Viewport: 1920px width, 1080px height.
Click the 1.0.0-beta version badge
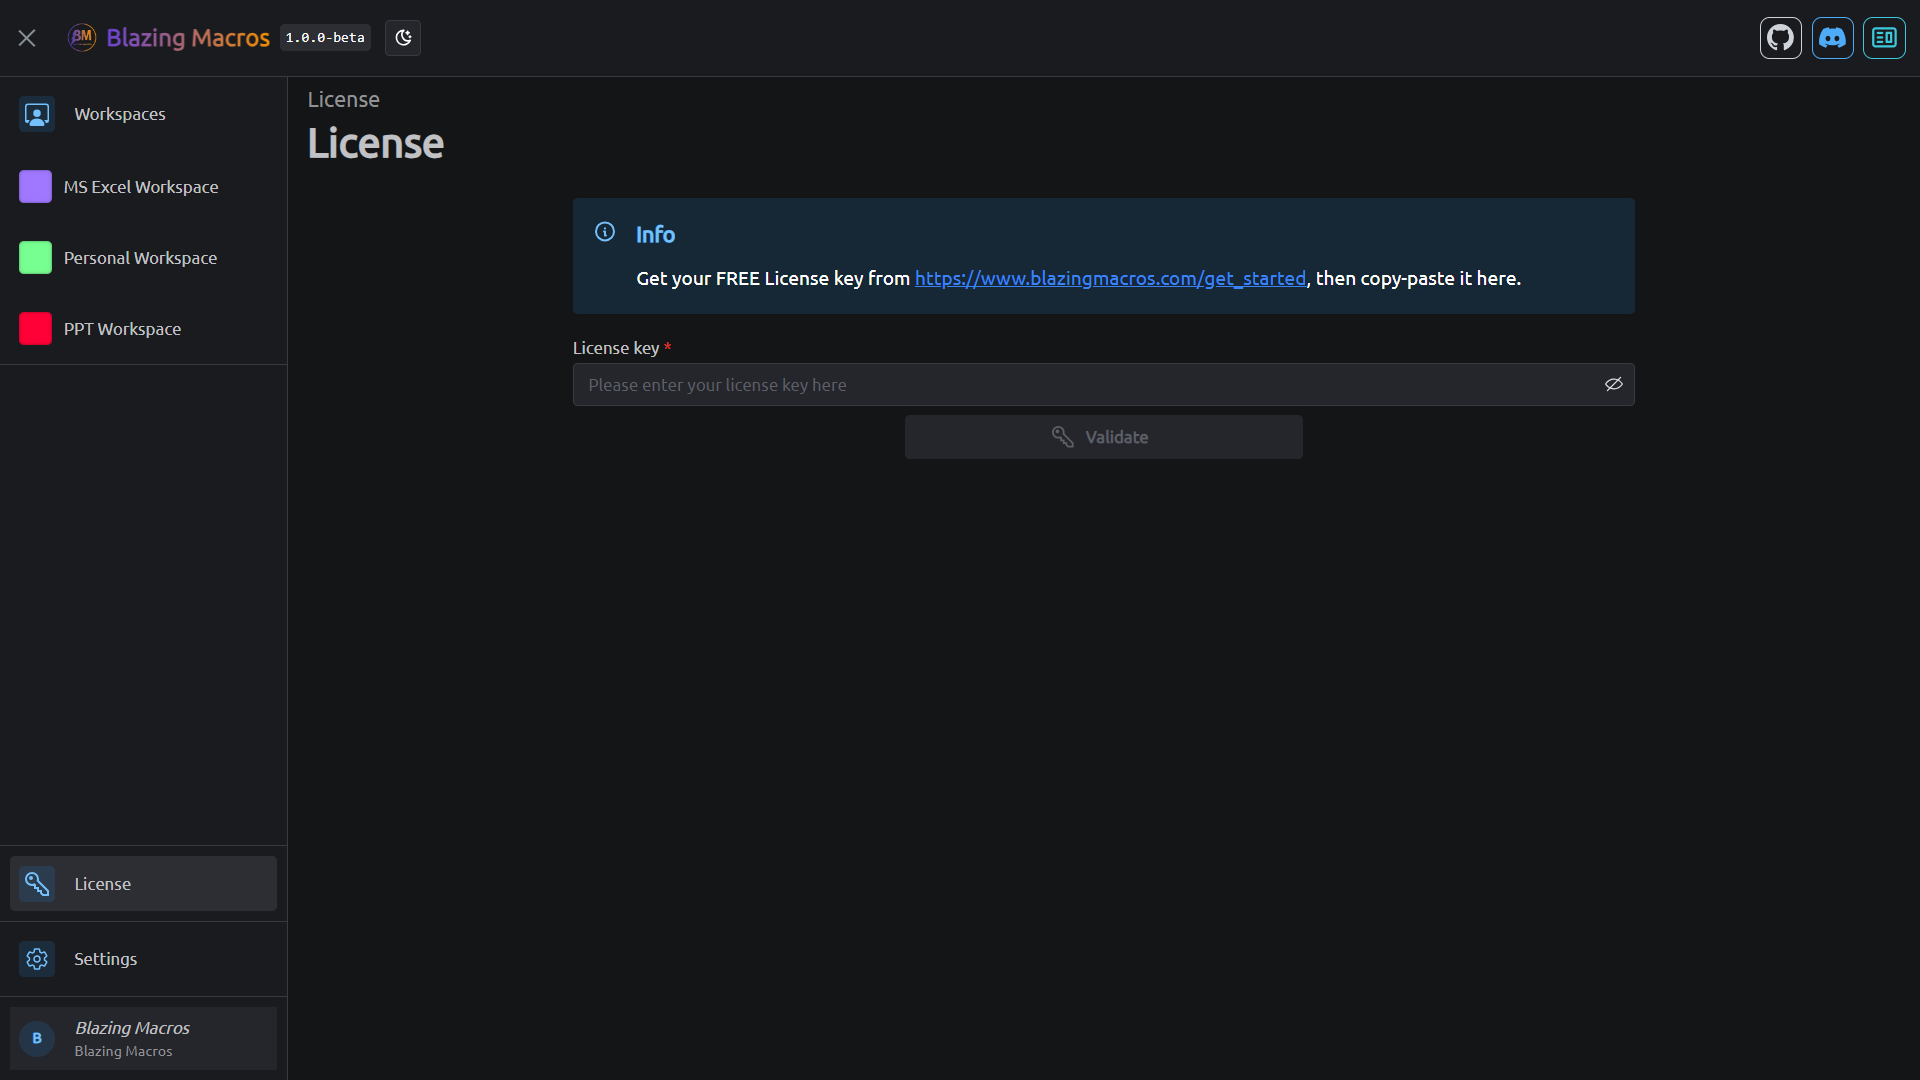tap(325, 38)
